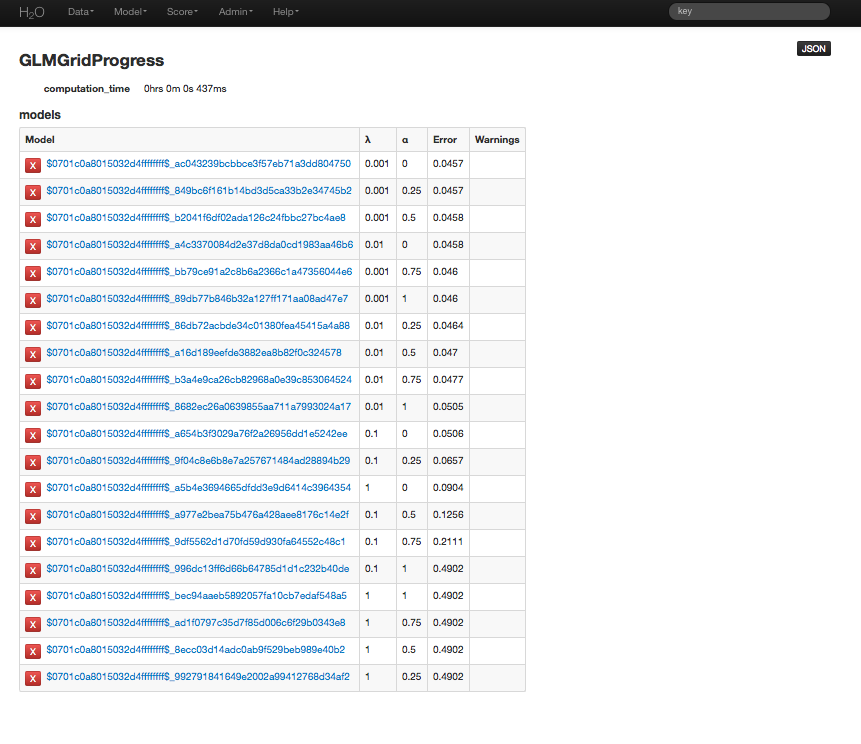Screen dimensions: 861x744
Task: Click the red X on the second model row
Action: (x=32, y=191)
